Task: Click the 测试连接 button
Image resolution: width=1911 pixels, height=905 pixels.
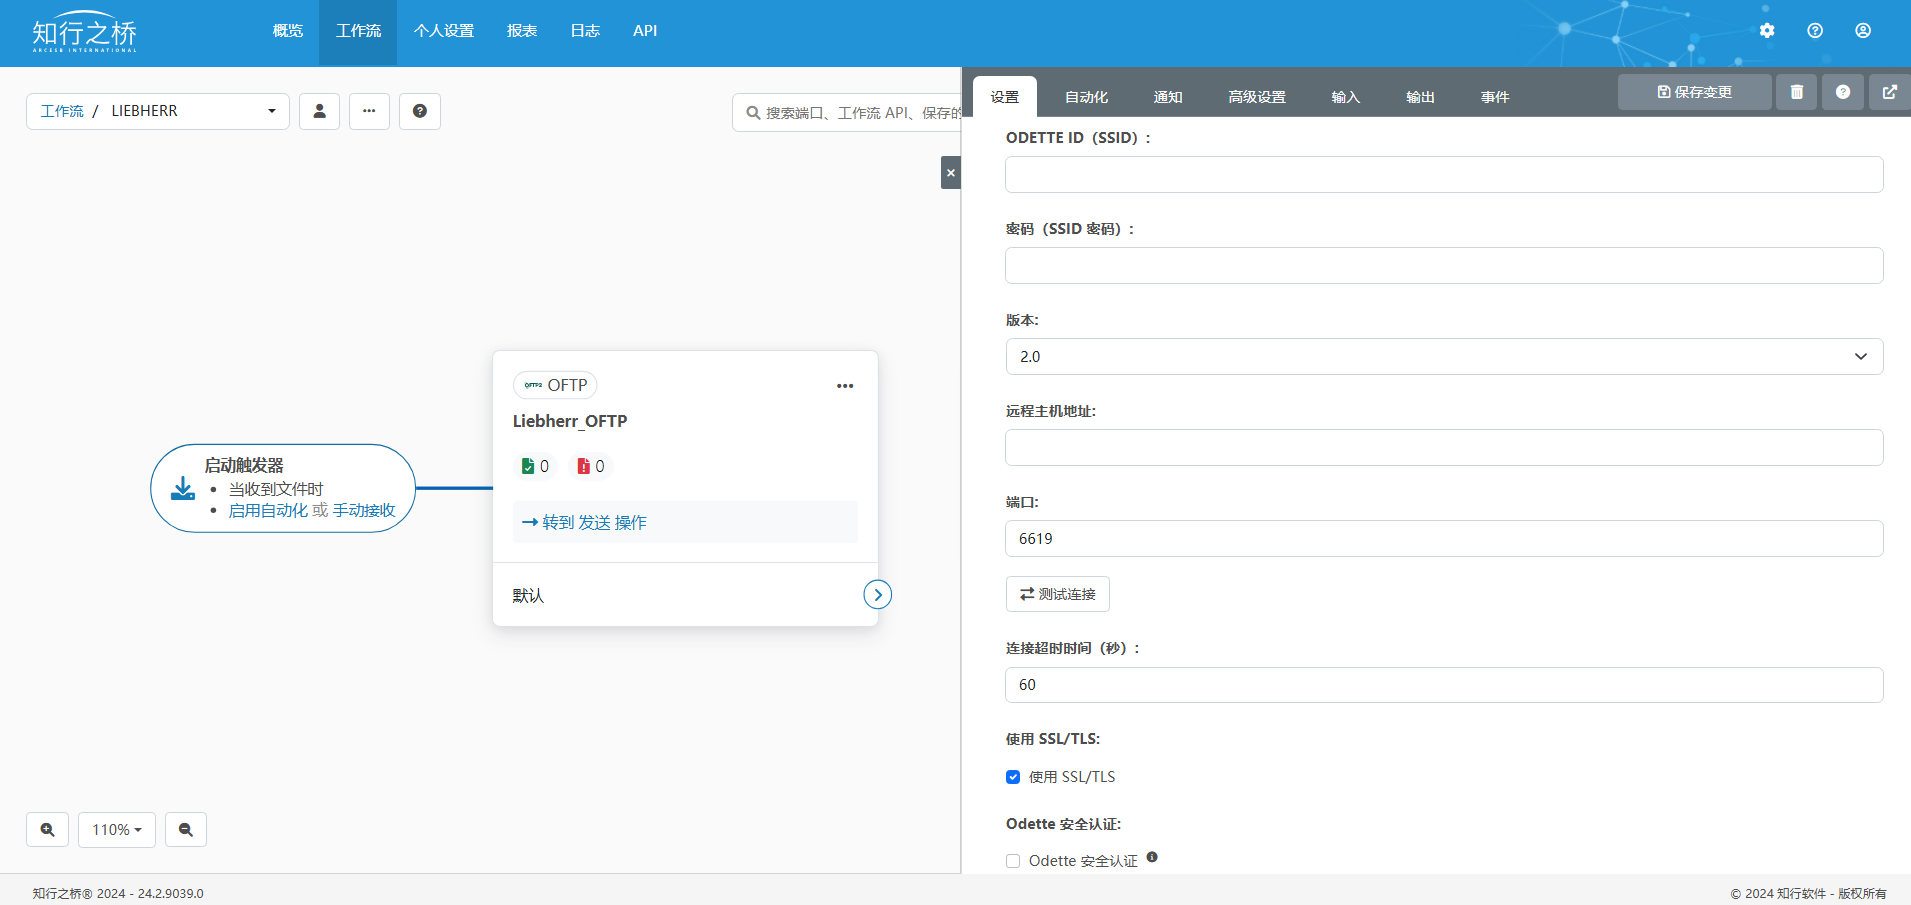Action: tap(1058, 594)
